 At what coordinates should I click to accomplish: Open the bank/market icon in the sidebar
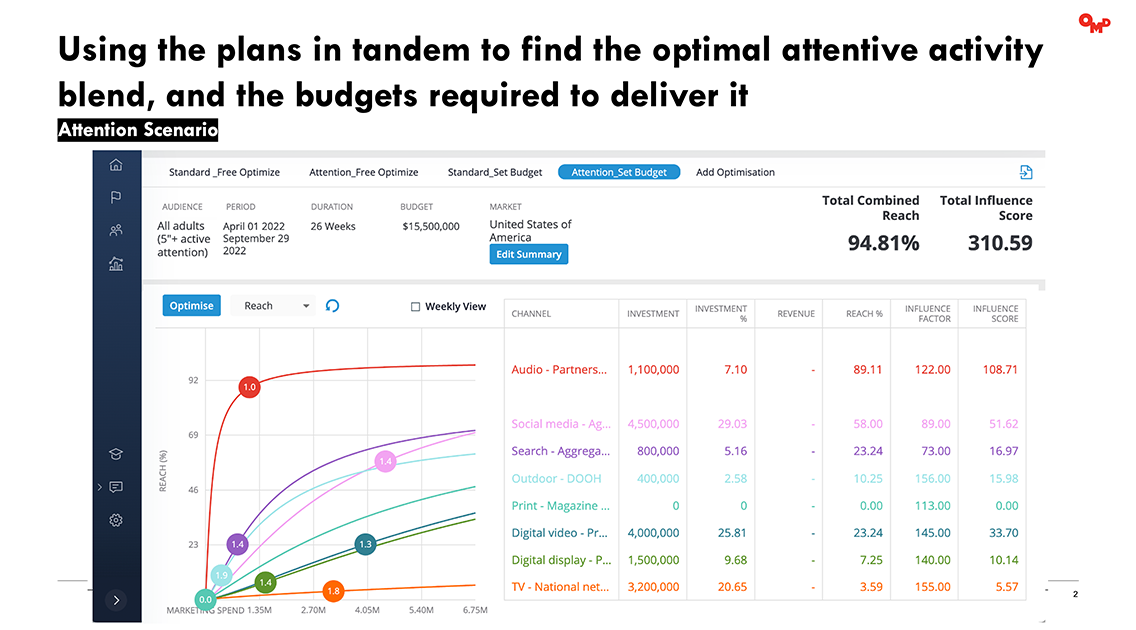pos(115,264)
